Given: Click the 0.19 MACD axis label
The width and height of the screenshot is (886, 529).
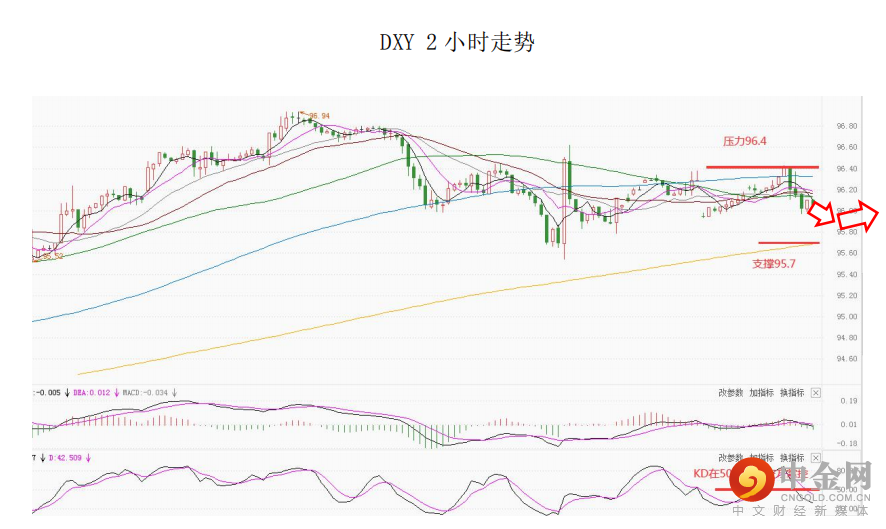Looking at the screenshot, I should coord(849,401).
